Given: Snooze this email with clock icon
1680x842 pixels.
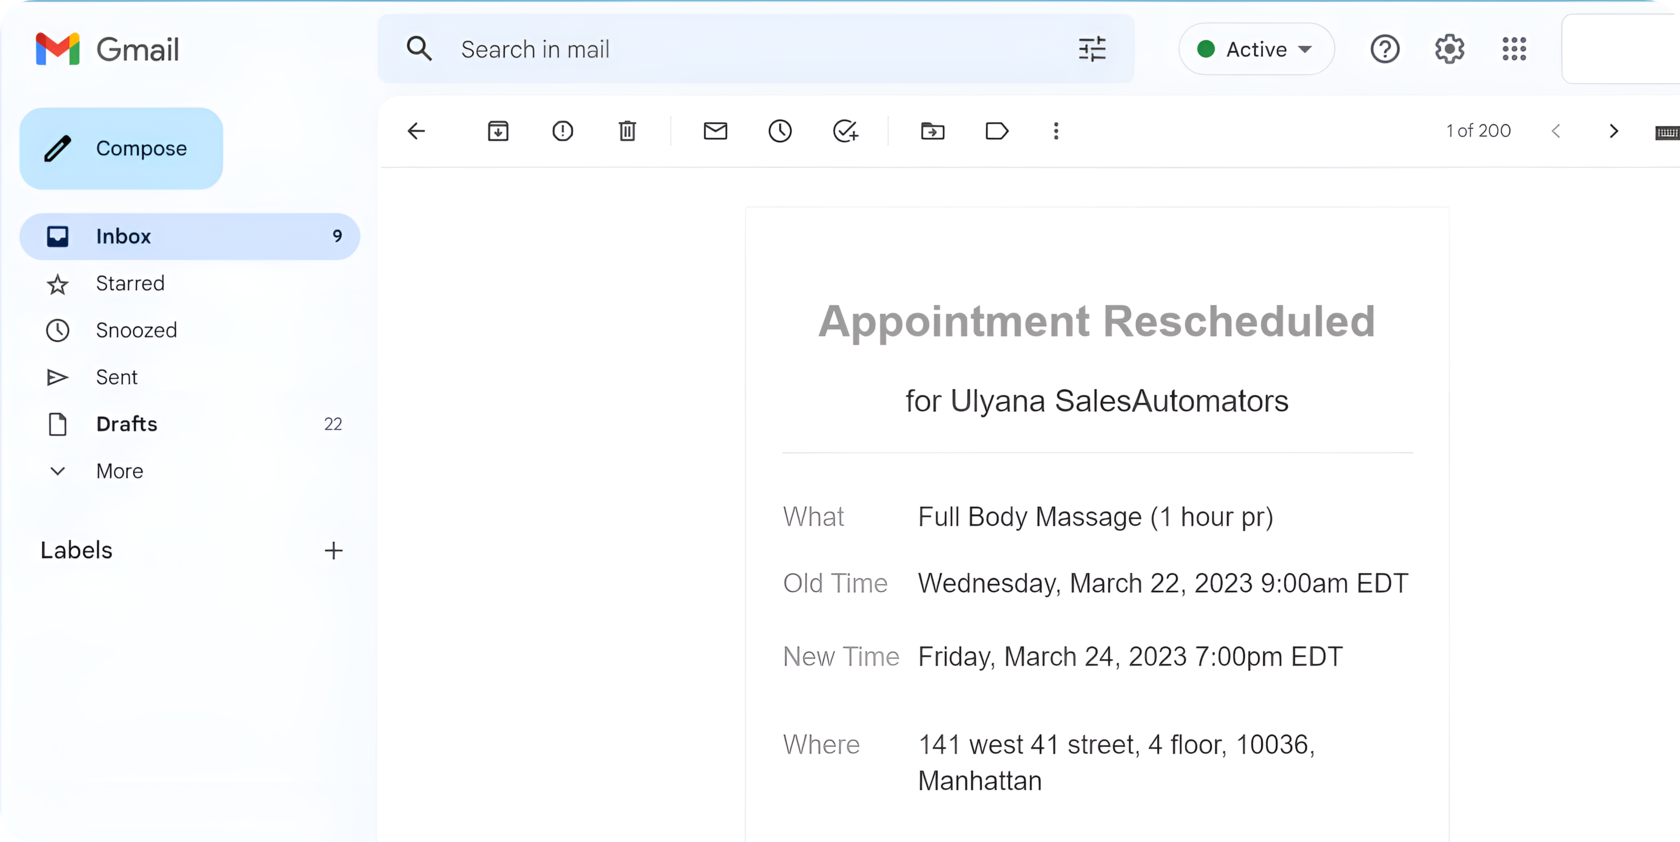Looking at the screenshot, I should pyautogui.click(x=780, y=131).
